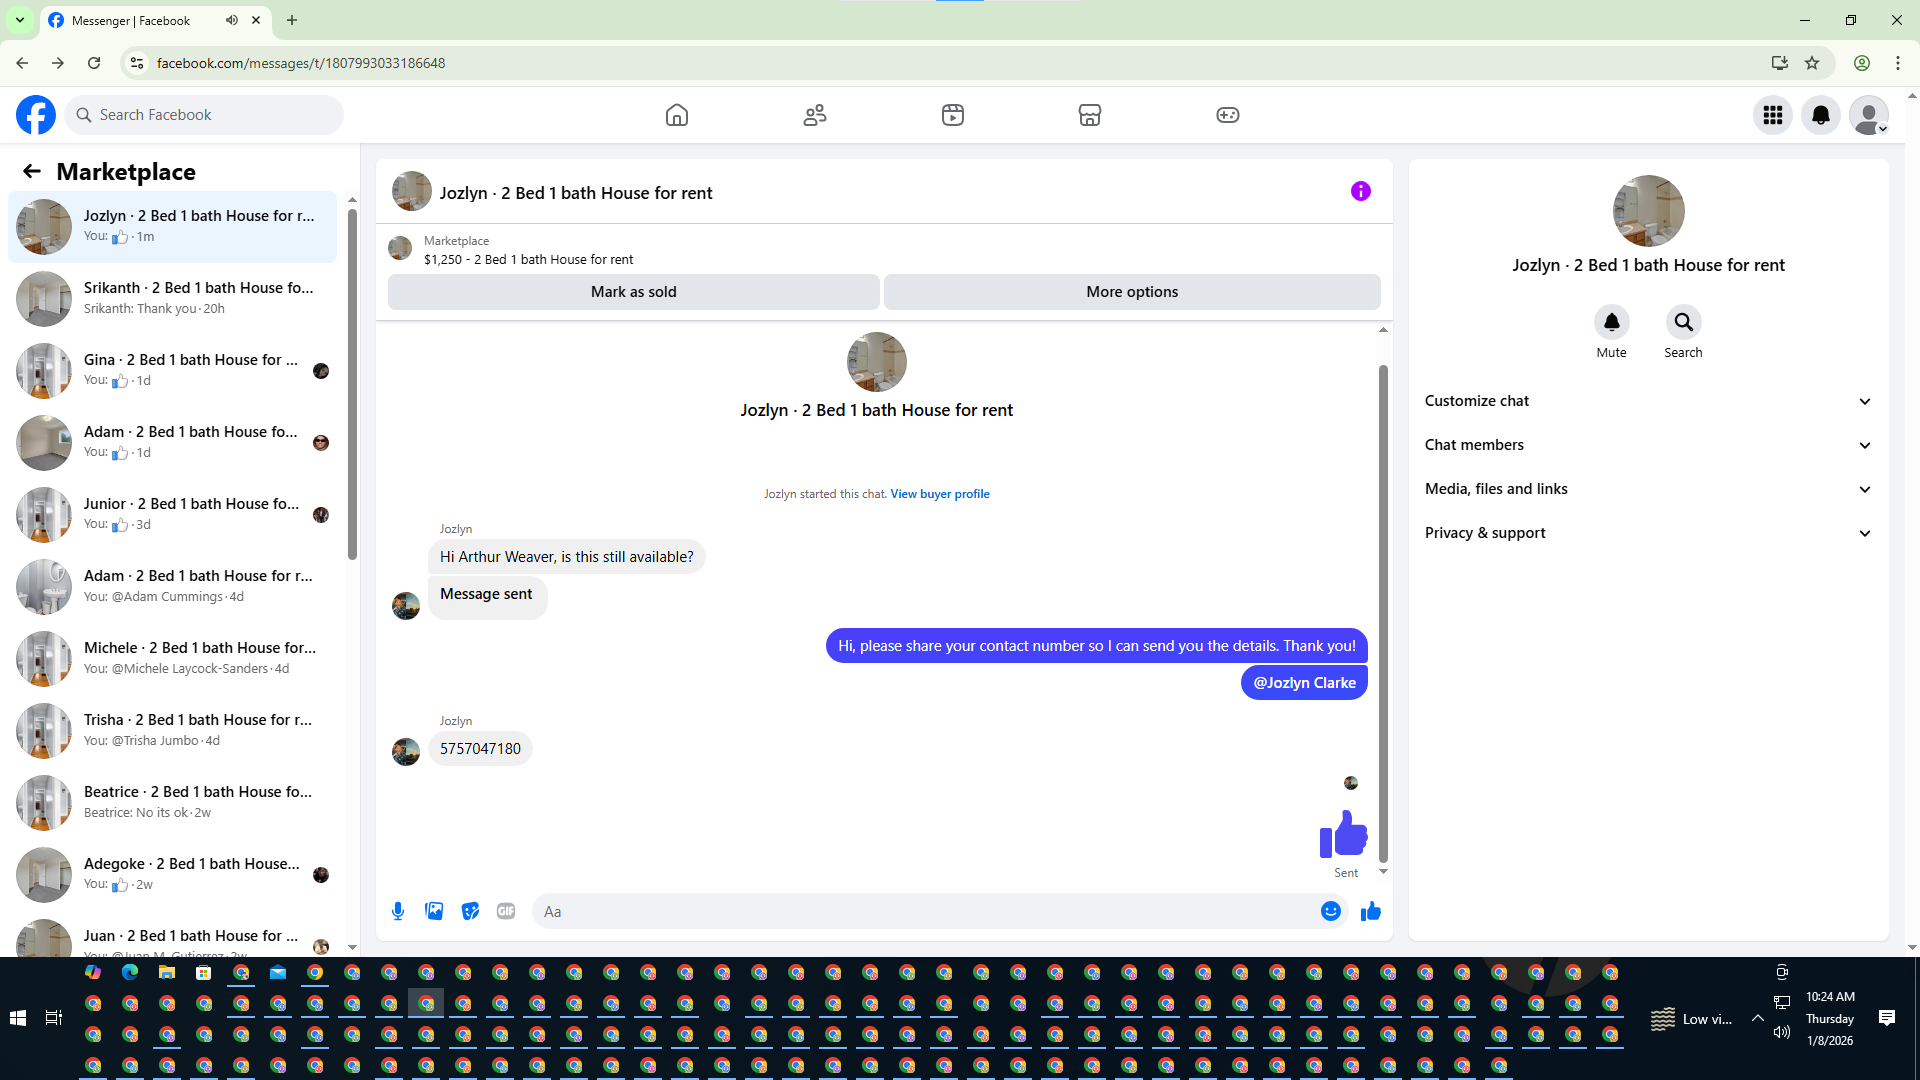Attach a photo file to message
Screen dimensions: 1920x1080
(x=434, y=911)
